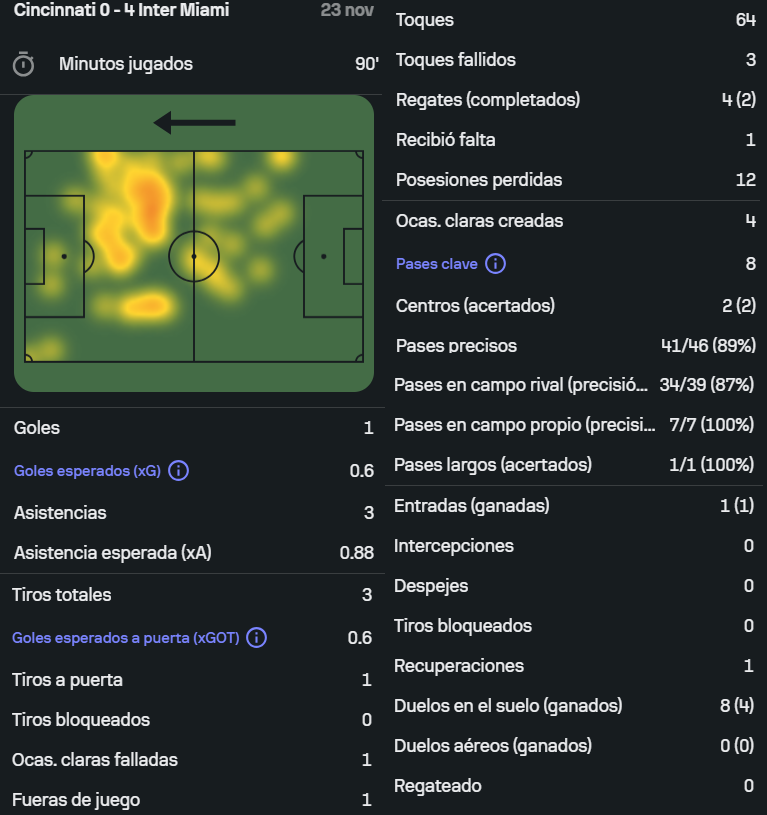Click the Minutos jugados label
Screen dimensions: 767x815
click(x=126, y=64)
